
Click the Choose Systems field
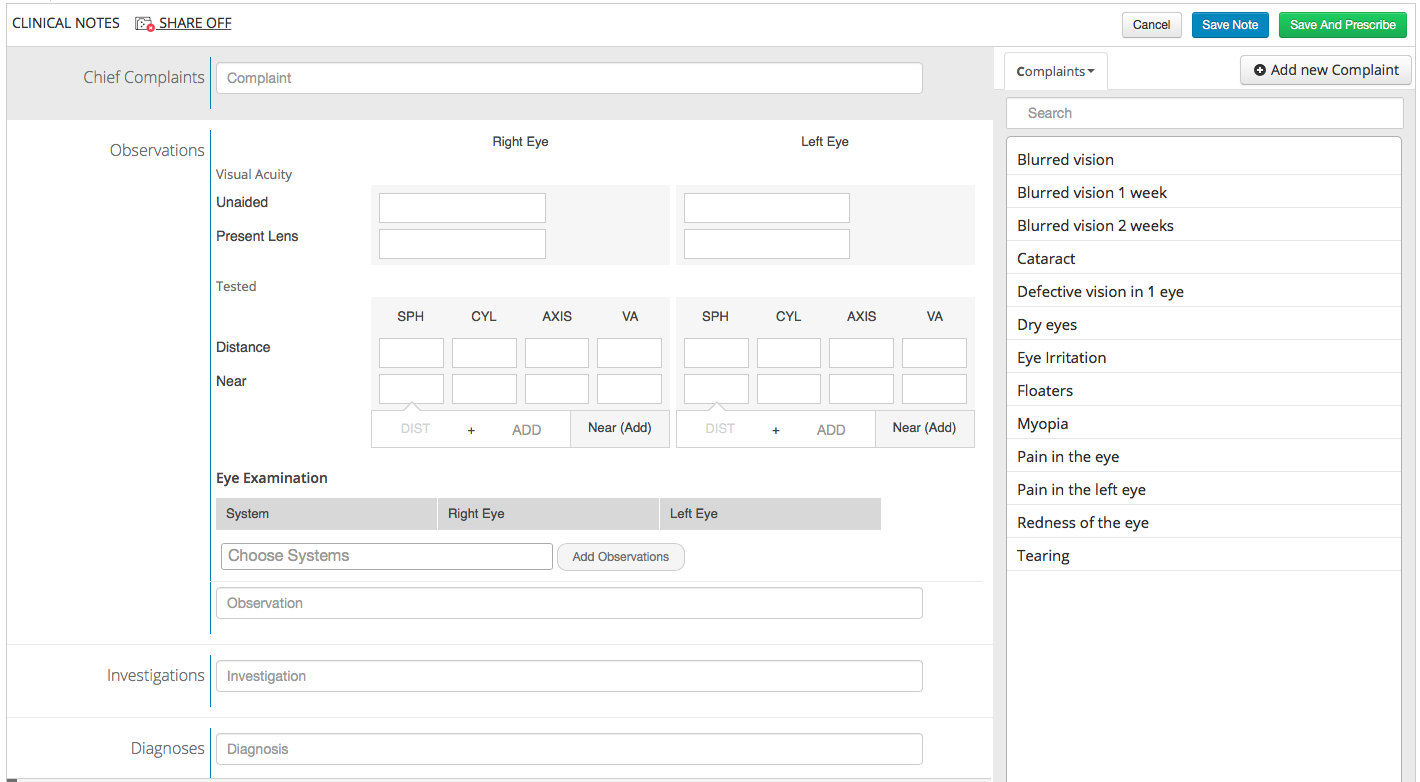pyautogui.click(x=387, y=556)
